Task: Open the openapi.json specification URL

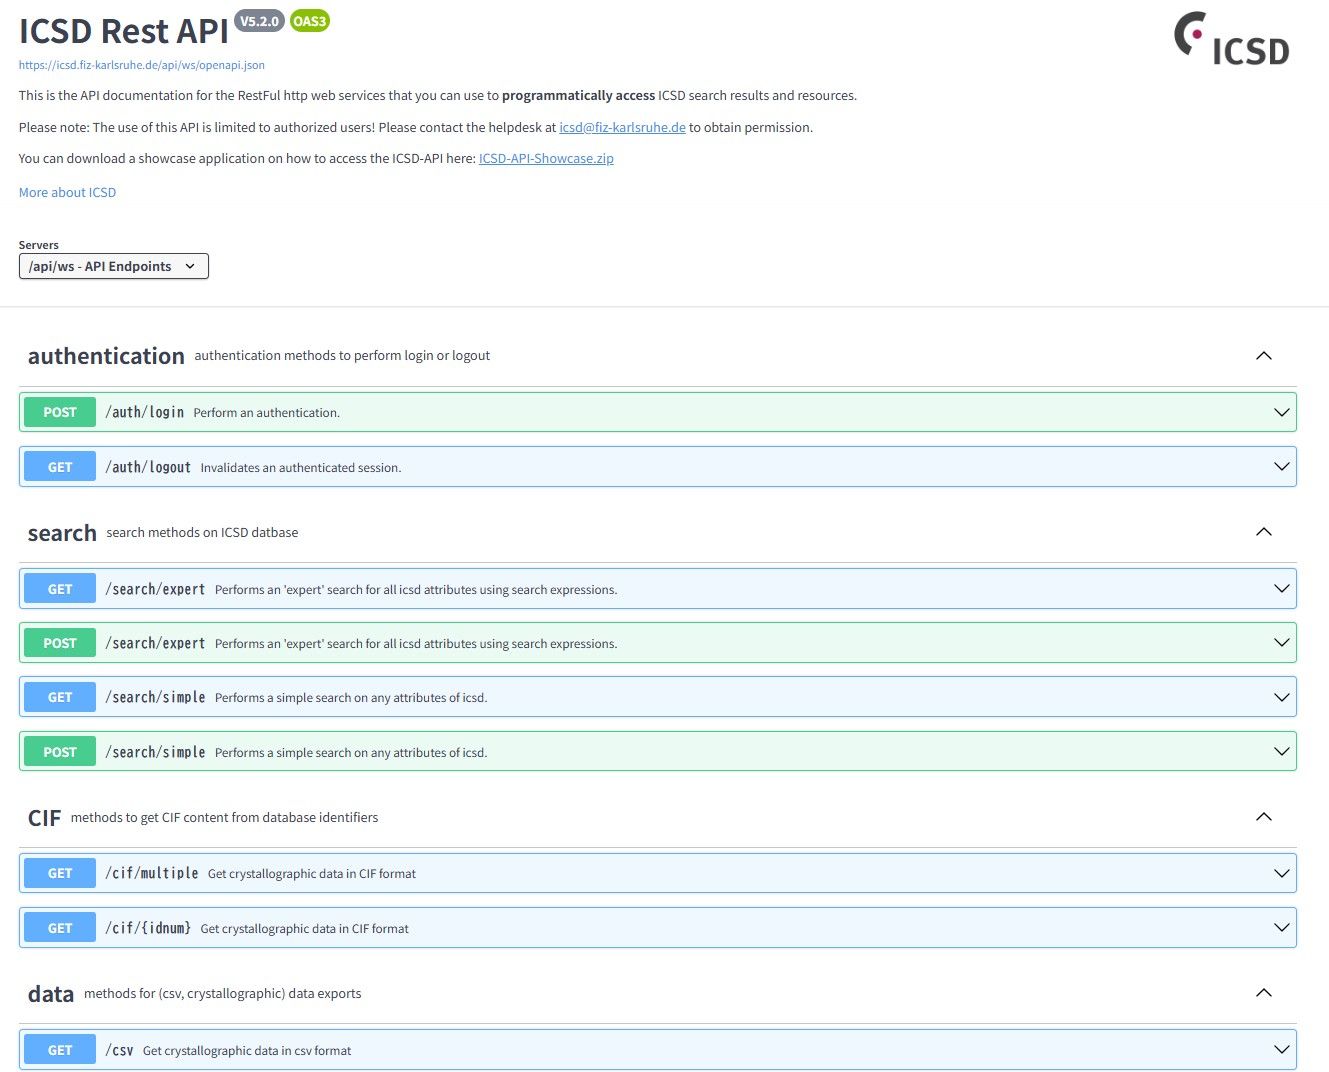Action: coord(141,64)
